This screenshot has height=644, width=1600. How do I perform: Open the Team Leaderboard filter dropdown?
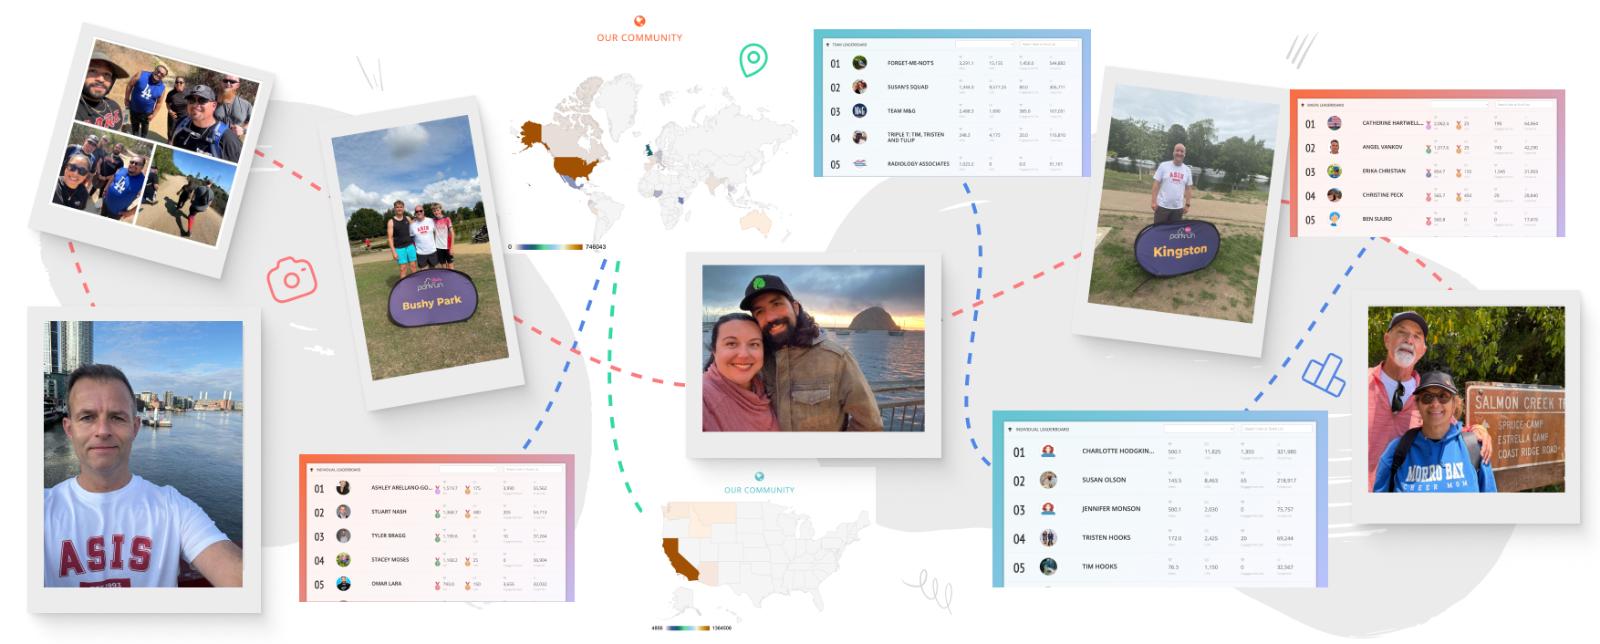[984, 44]
